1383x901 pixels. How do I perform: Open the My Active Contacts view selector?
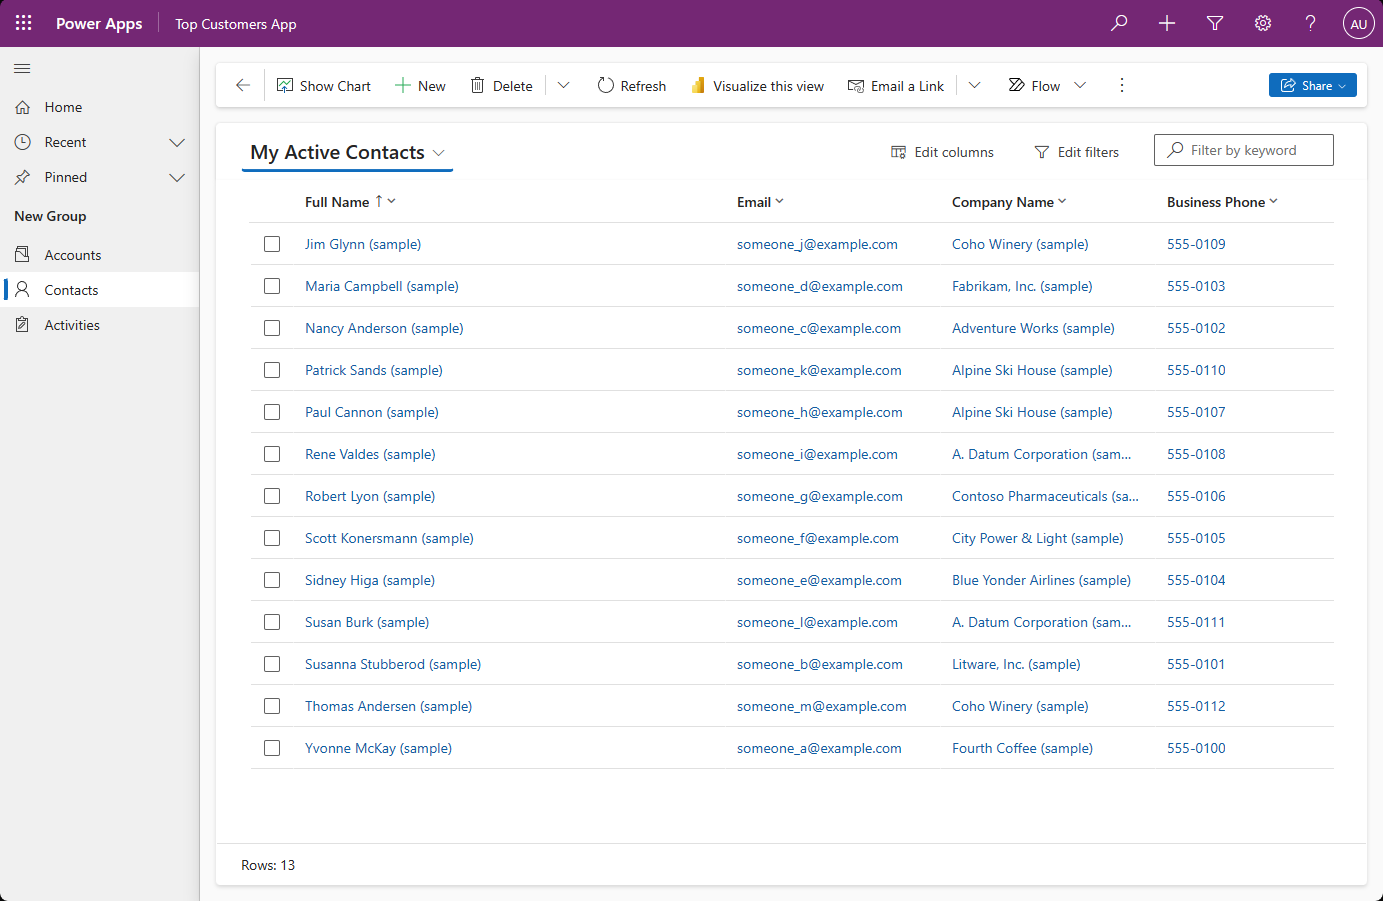pos(439,152)
